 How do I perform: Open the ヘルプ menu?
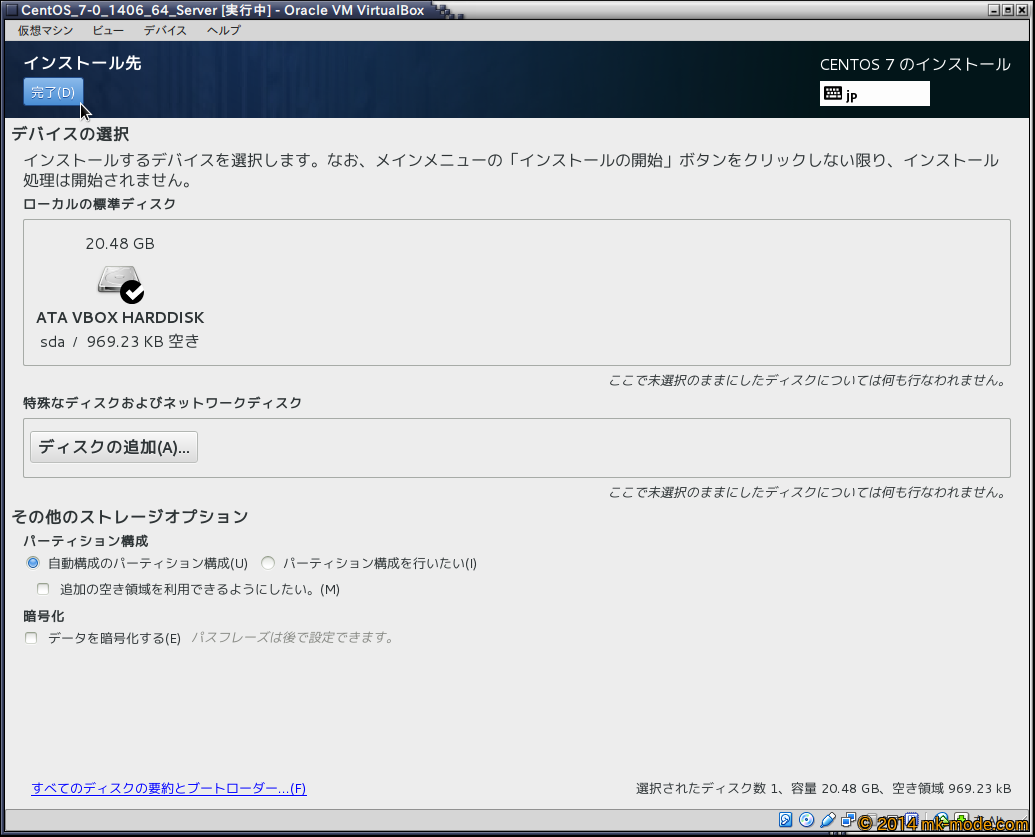pyautogui.click(x=223, y=30)
